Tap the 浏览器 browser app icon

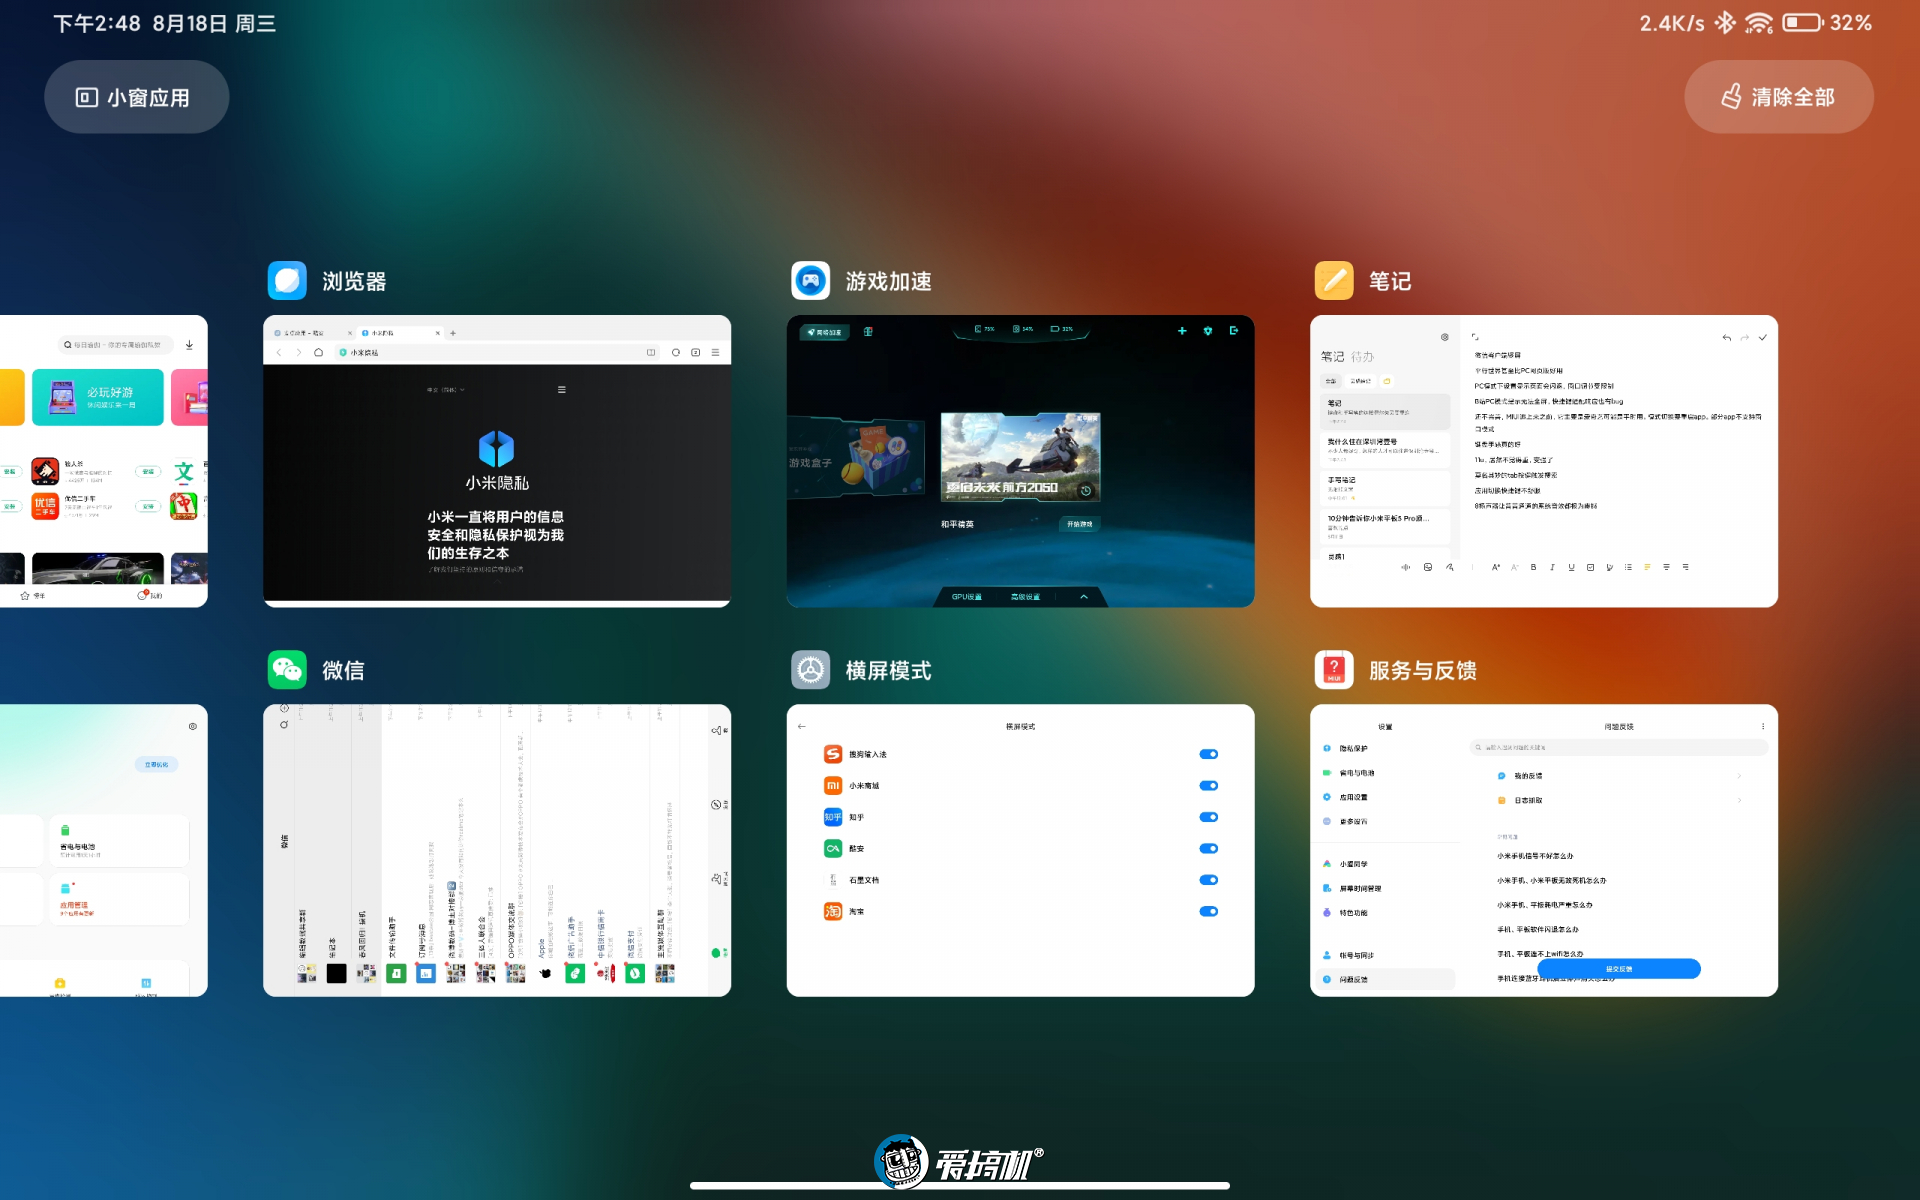pyautogui.click(x=287, y=281)
